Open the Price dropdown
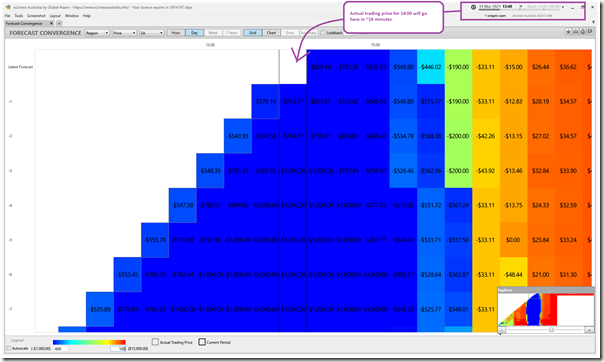 pyautogui.click(x=124, y=33)
